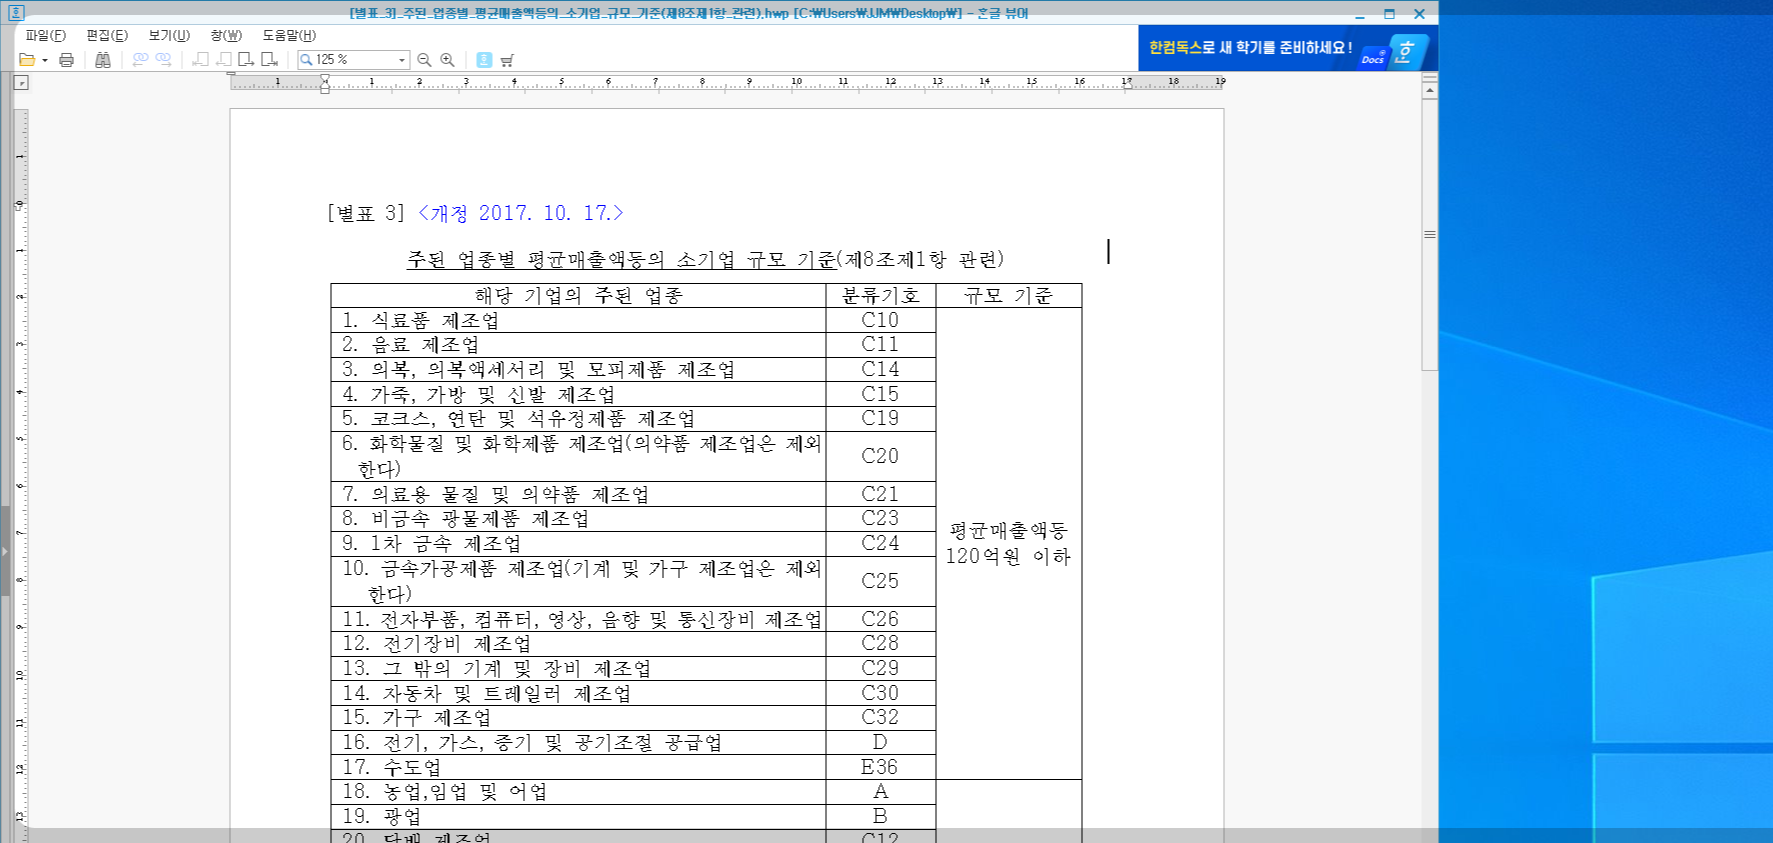Screen dimensions: 1773x843
Task: Open the 편집(E) menu
Action: click(107, 35)
